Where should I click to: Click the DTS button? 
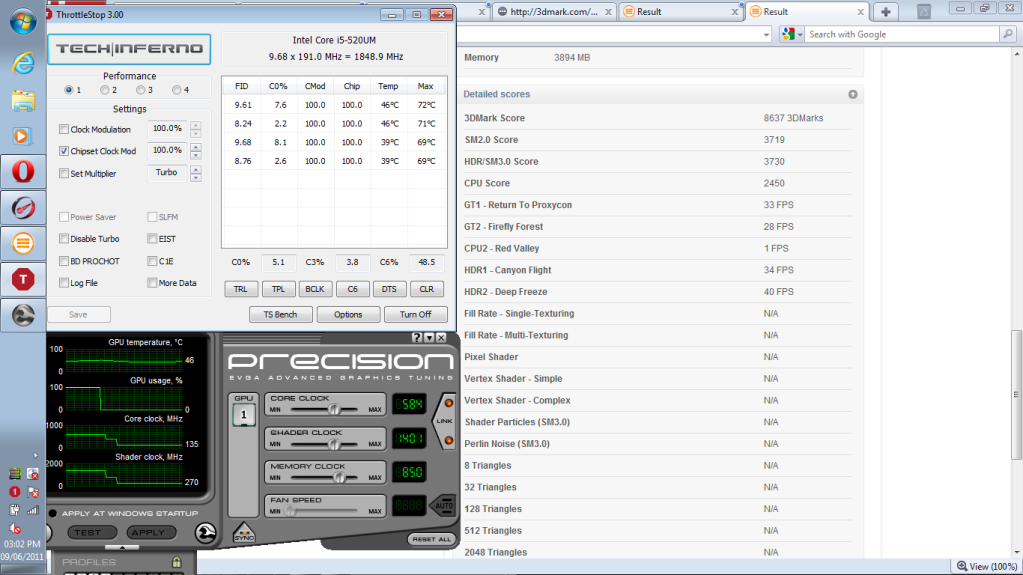389,288
